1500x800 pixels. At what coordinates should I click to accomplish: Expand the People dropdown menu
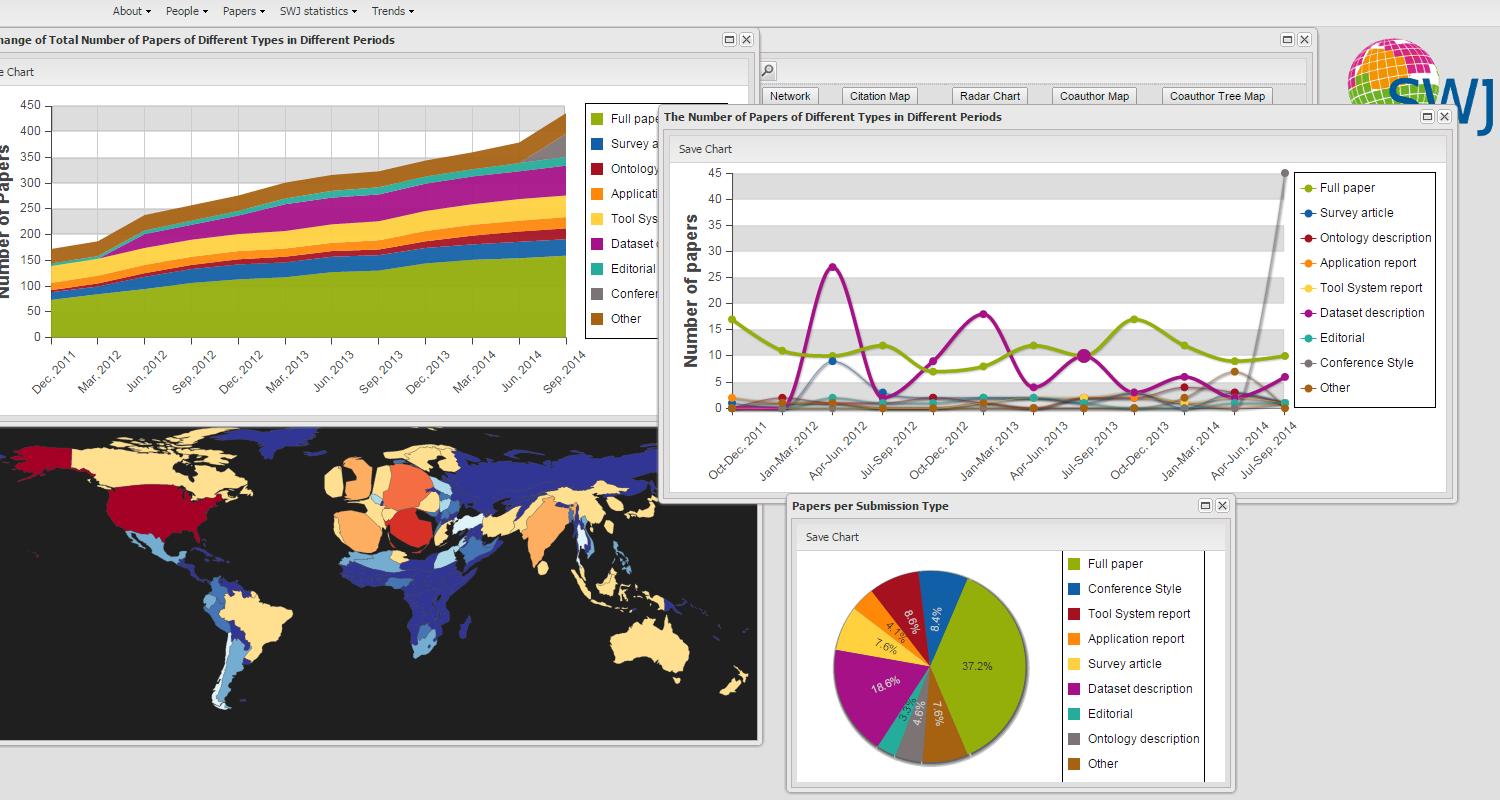(x=187, y=11)
